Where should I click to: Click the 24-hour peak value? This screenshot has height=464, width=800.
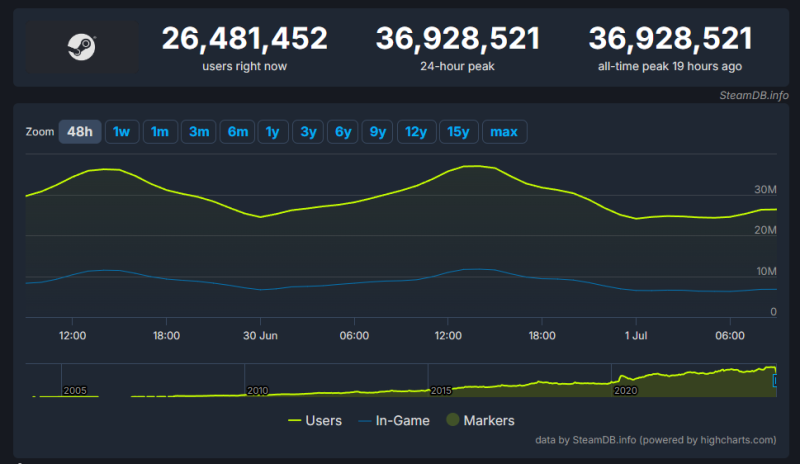click(457, 39)
